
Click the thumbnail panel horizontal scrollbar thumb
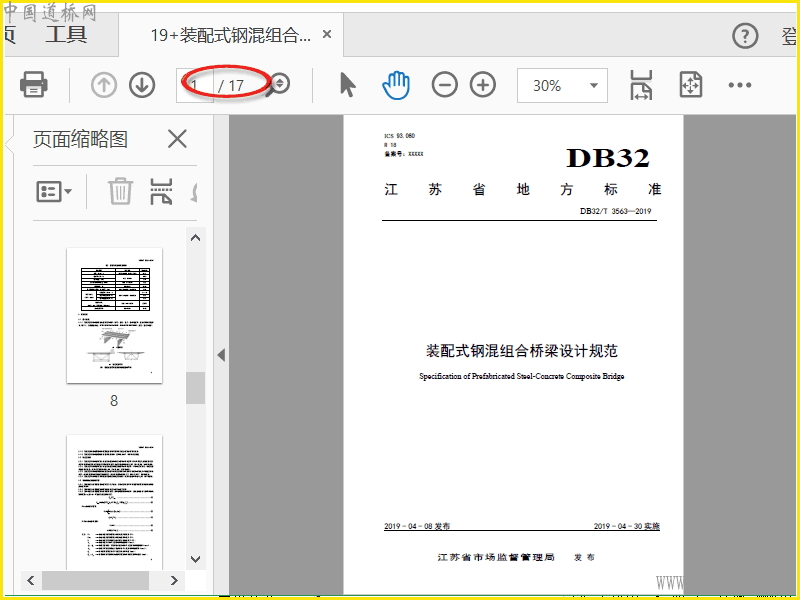pyautogui.click(x=95, y=581)
